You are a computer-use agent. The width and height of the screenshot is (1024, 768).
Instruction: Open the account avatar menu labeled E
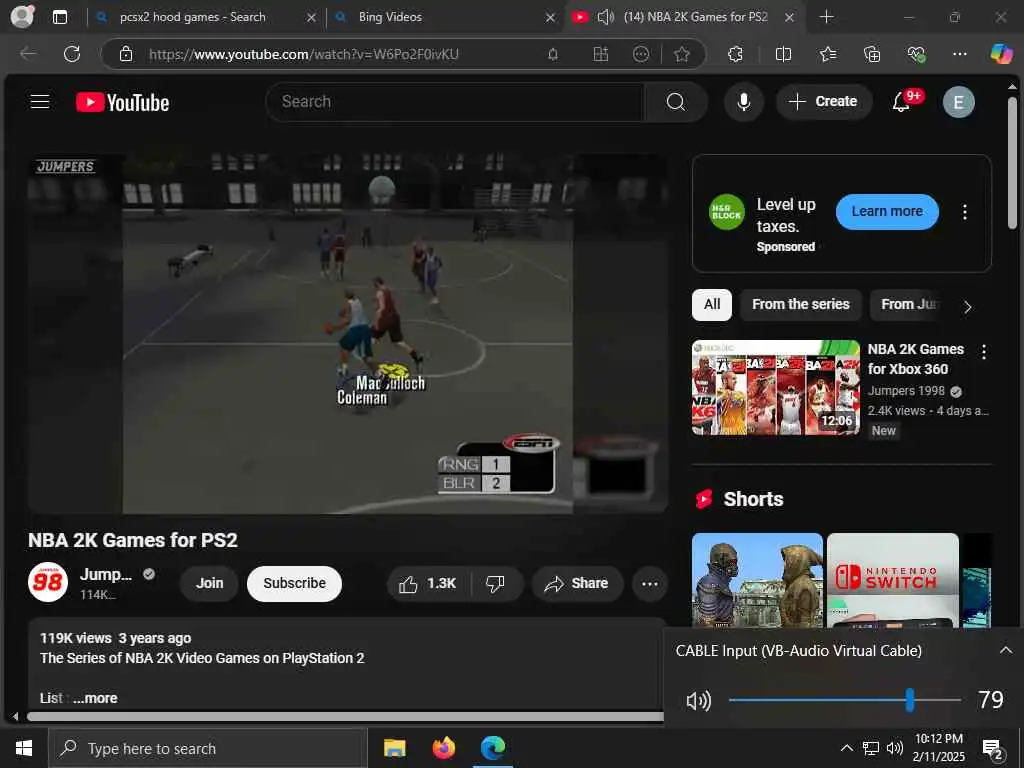tap(958, 102)
